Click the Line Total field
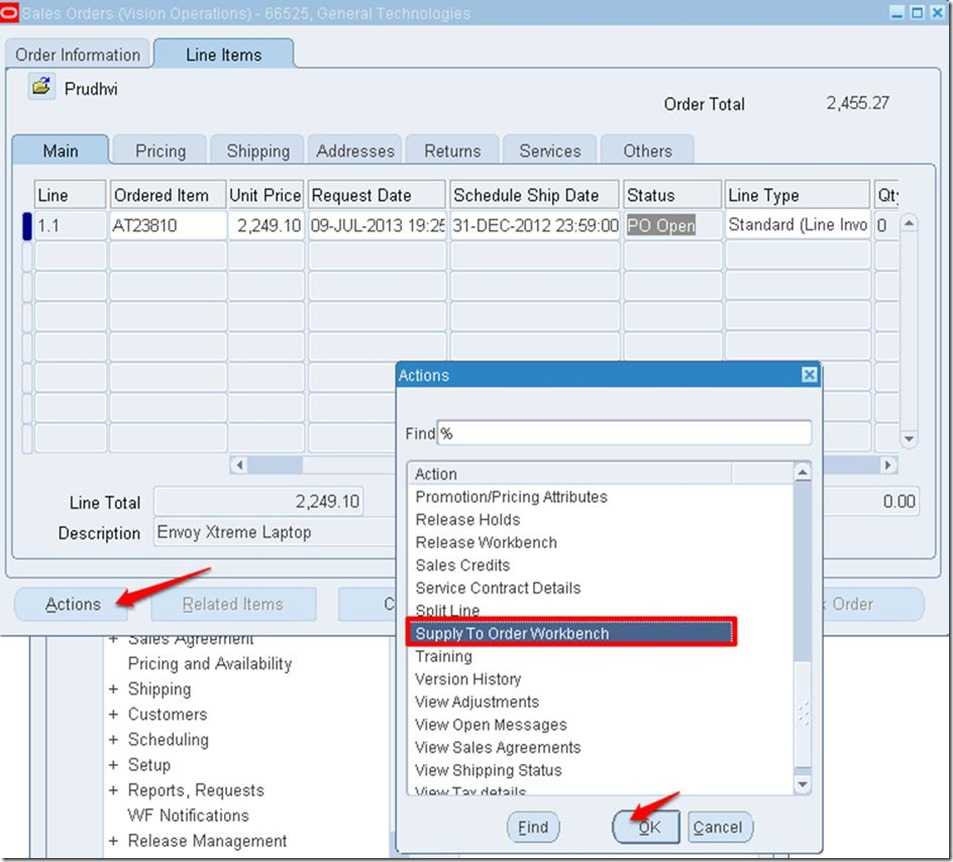Image resolution: width=953 pixels, height=862 pixels. (258, 502)
